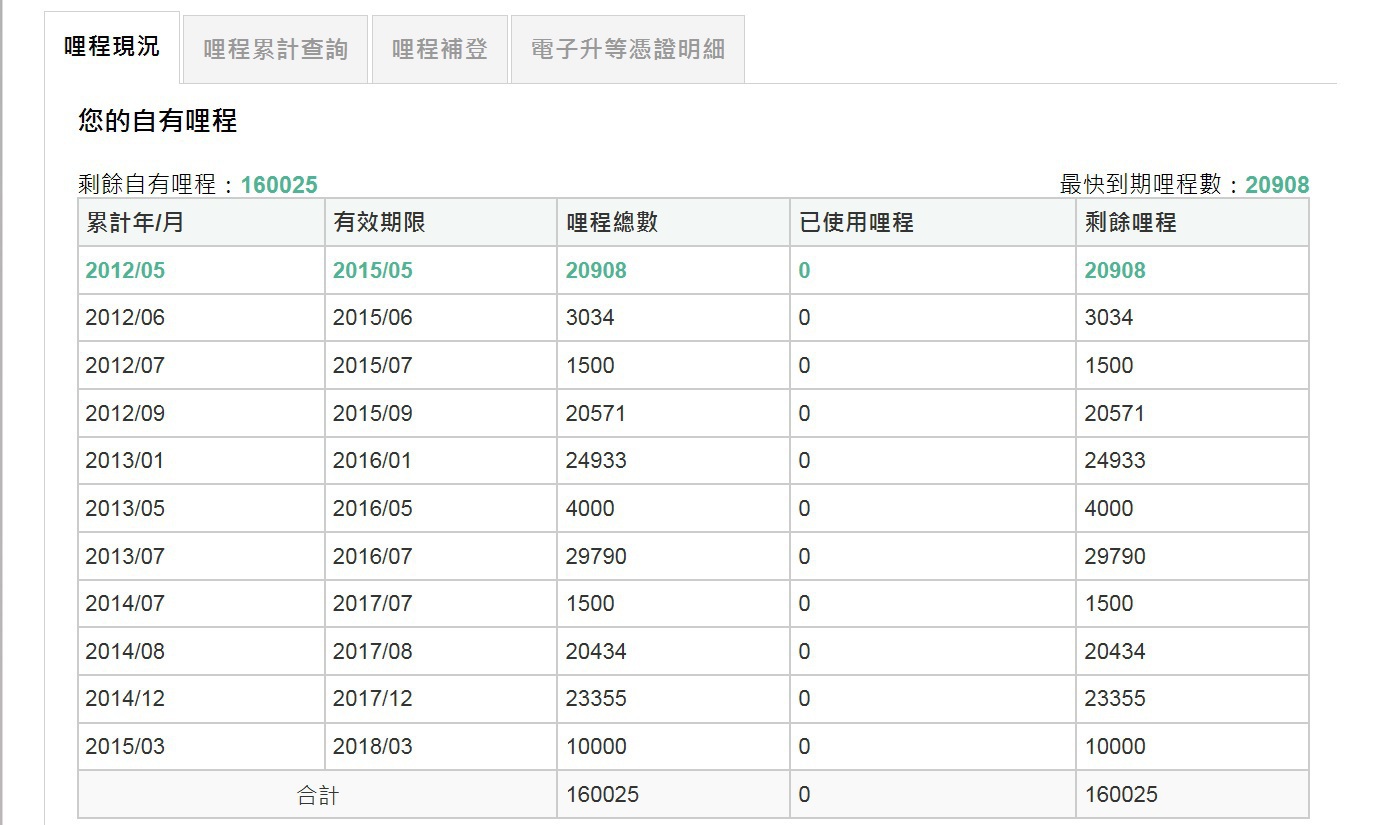Screen dimensions: 1383x825
Task: Click the 20908 value beside 最快到期哩程數
Action: pos(1276,185)
